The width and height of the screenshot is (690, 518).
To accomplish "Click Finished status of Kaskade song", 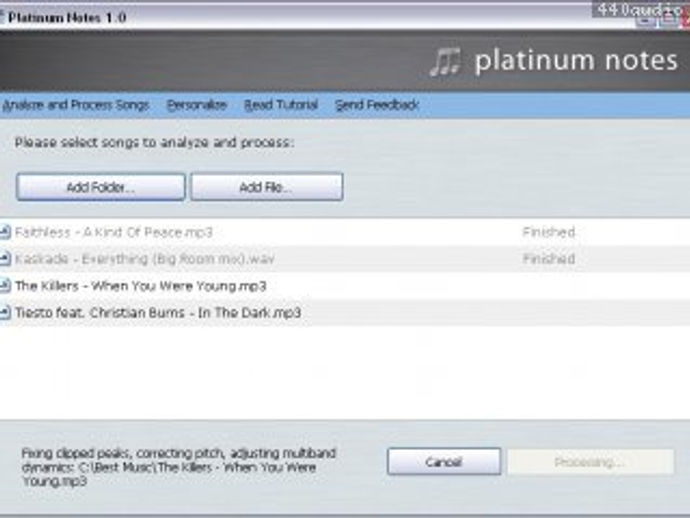I will tap(549, 259).
